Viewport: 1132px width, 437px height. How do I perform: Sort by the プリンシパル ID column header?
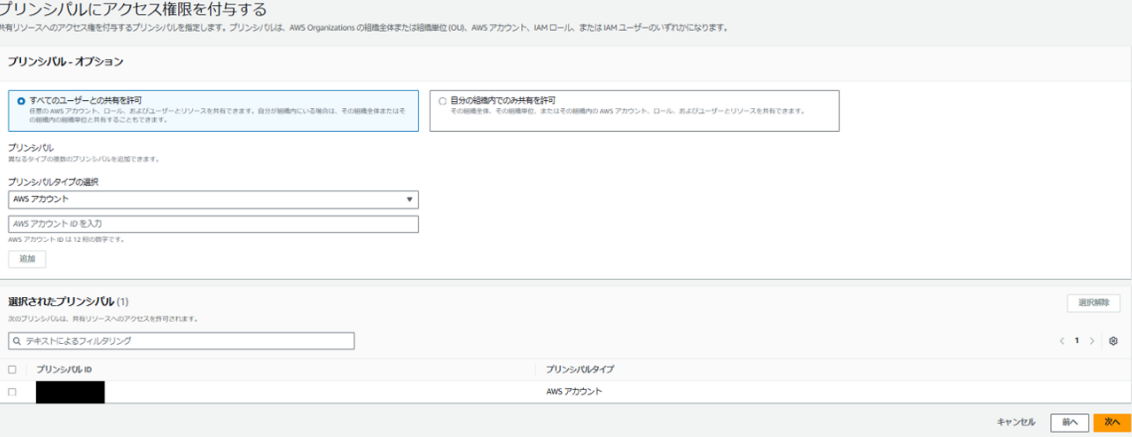click(64, 370)
